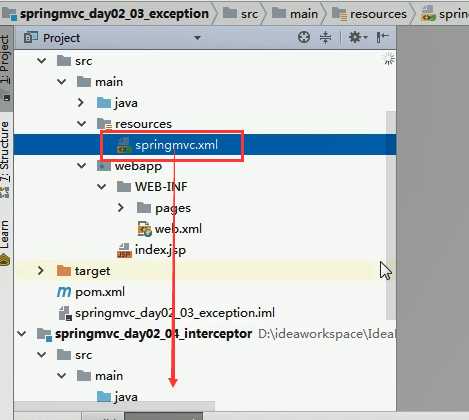Select the pages folder label
The image size is (469, 420).
pos(173,208)
